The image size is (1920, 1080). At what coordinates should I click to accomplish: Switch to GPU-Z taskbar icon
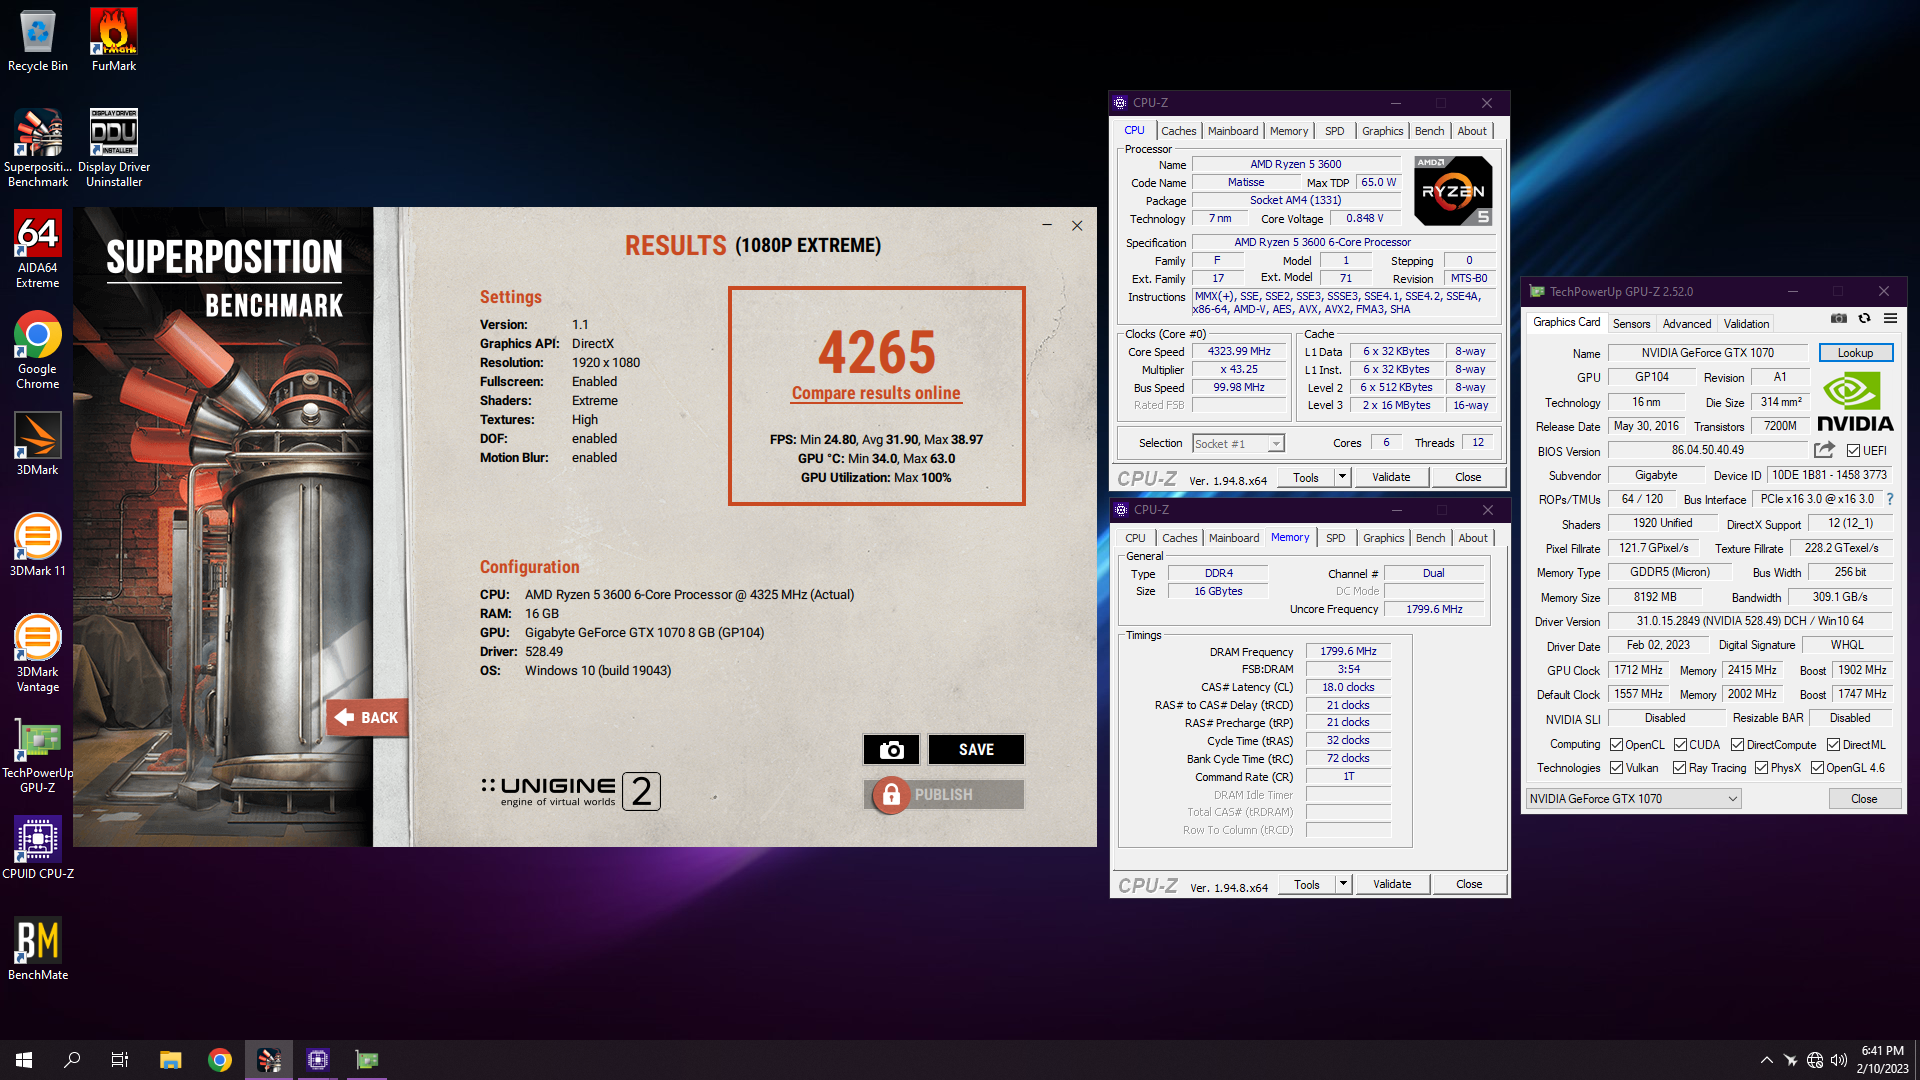coord(367,1060)
